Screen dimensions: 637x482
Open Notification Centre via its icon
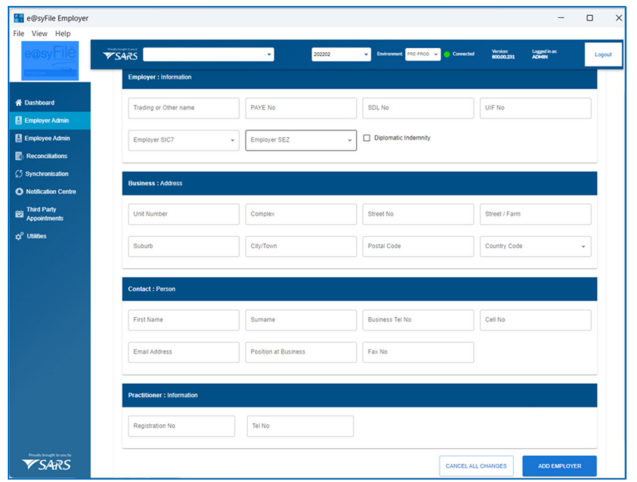click(x=18, y=191)
